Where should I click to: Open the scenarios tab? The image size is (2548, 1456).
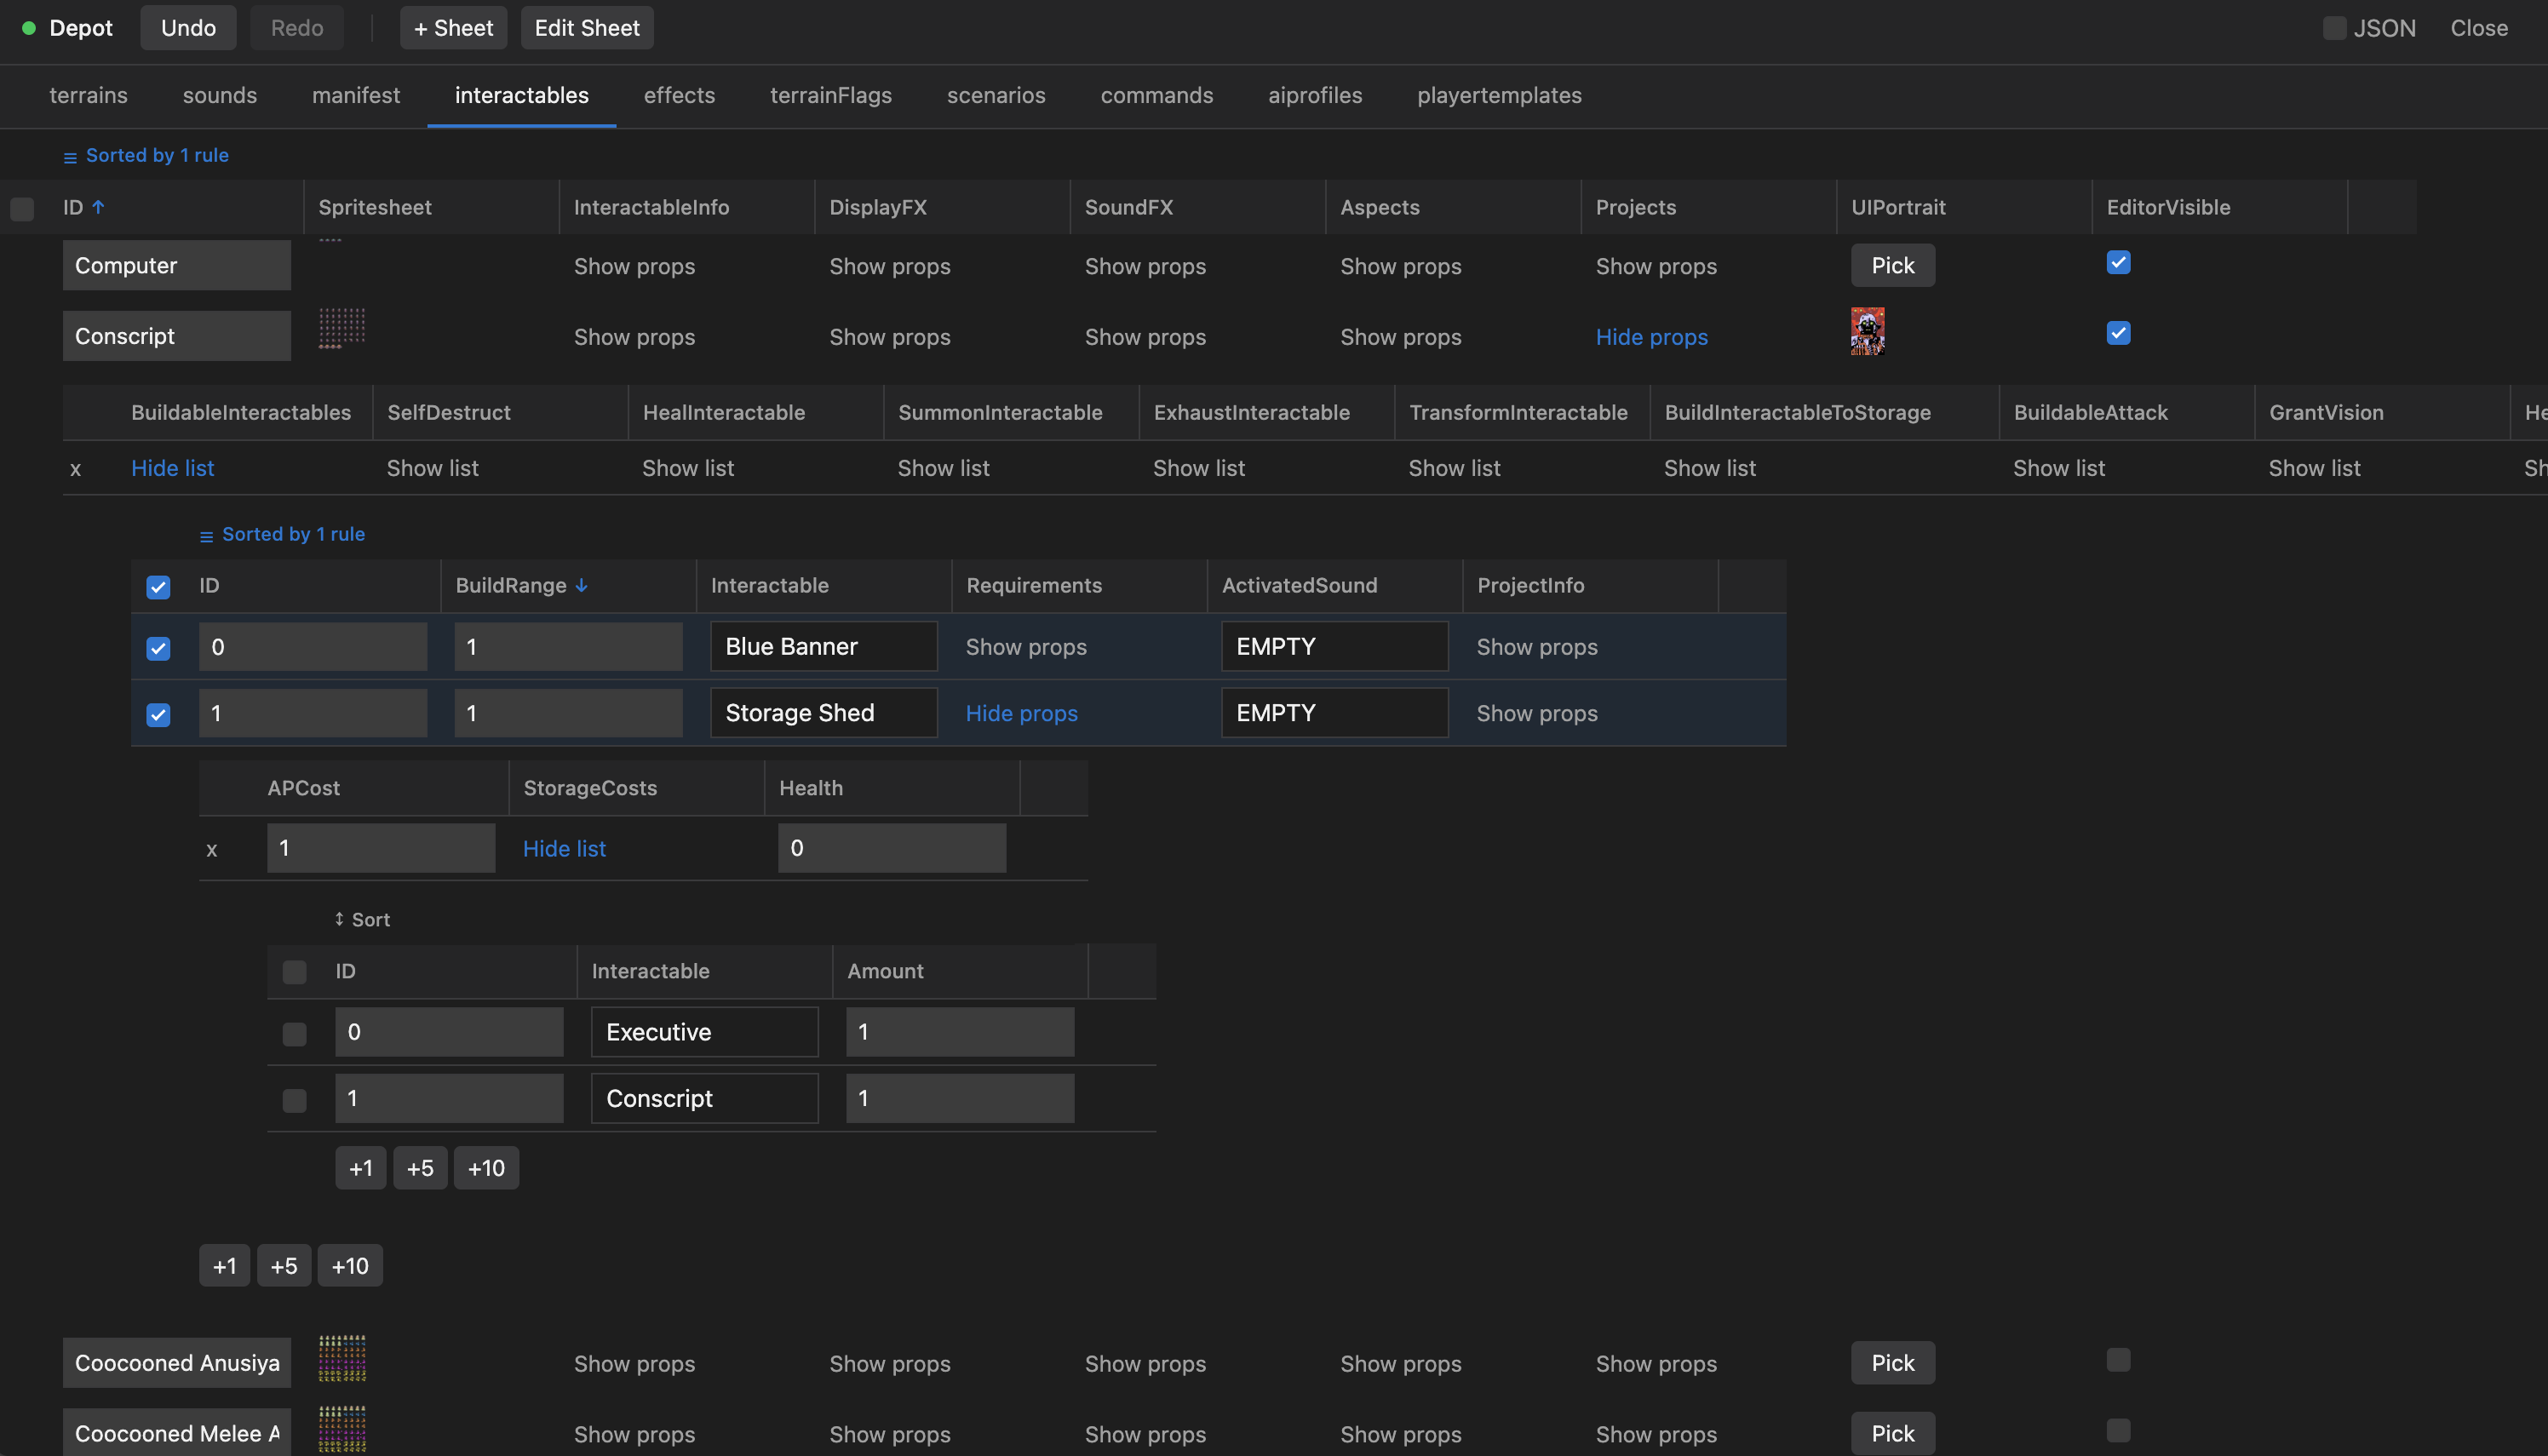[x=995, y=95]
